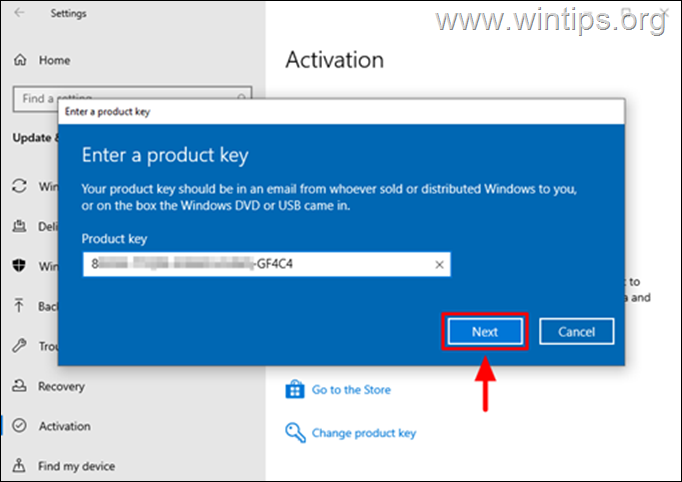The height and width of the screenshot is (482, 682).
Task: Go back using the Settings back arrow
Action: point(19,13)
